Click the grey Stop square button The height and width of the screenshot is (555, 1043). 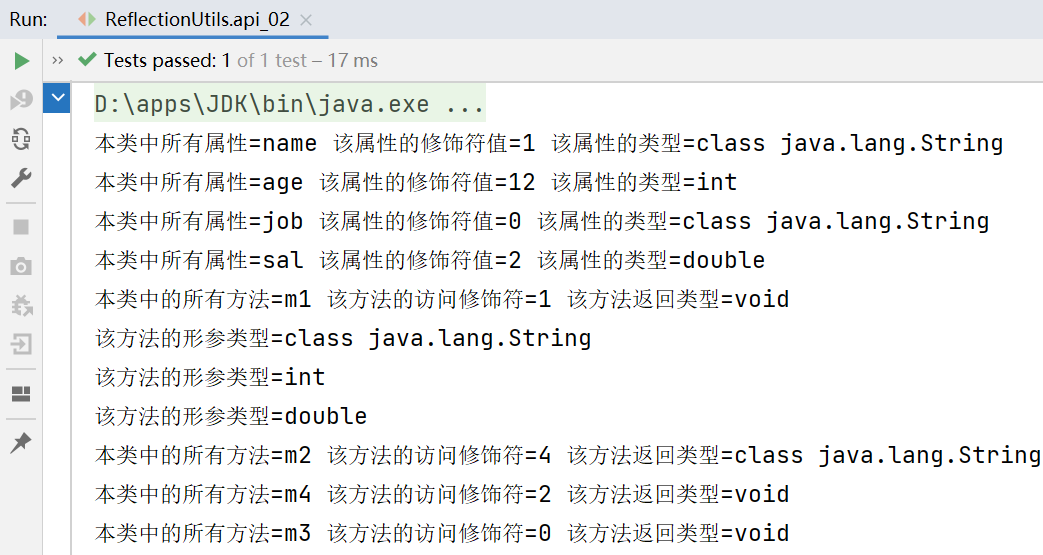tap(21, 227)
